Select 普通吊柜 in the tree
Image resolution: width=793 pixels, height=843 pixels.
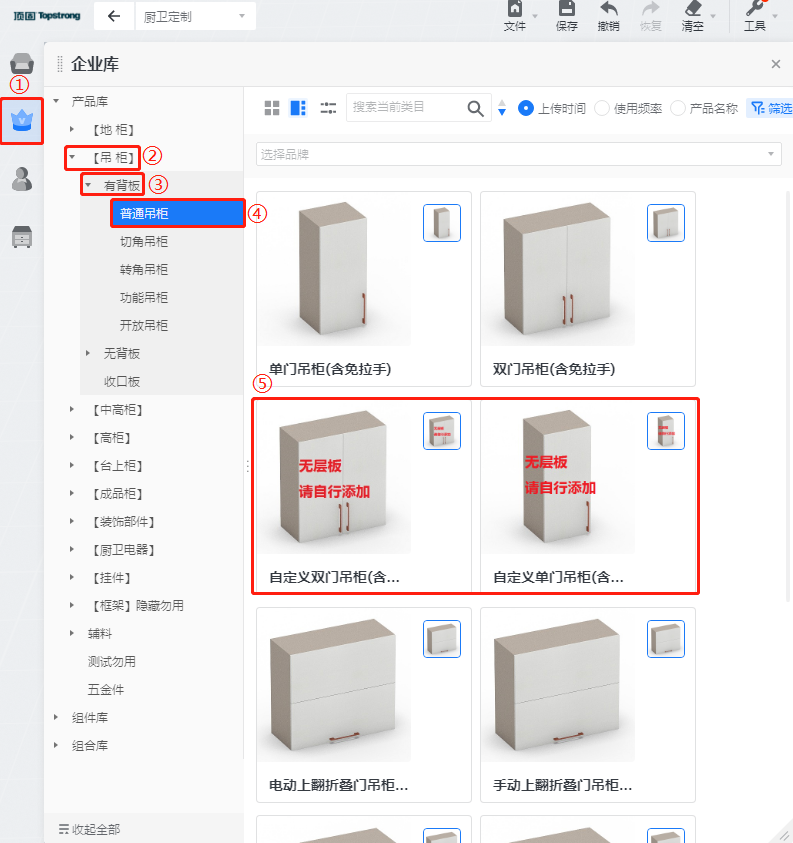click(x=177, y=213)
